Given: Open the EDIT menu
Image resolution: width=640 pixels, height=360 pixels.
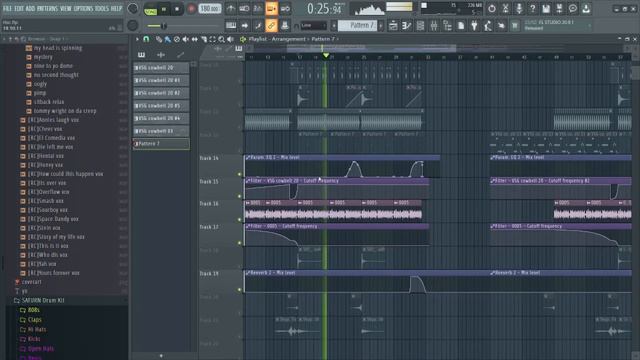Looking at the screenshot, I should (x=19, y=9).
